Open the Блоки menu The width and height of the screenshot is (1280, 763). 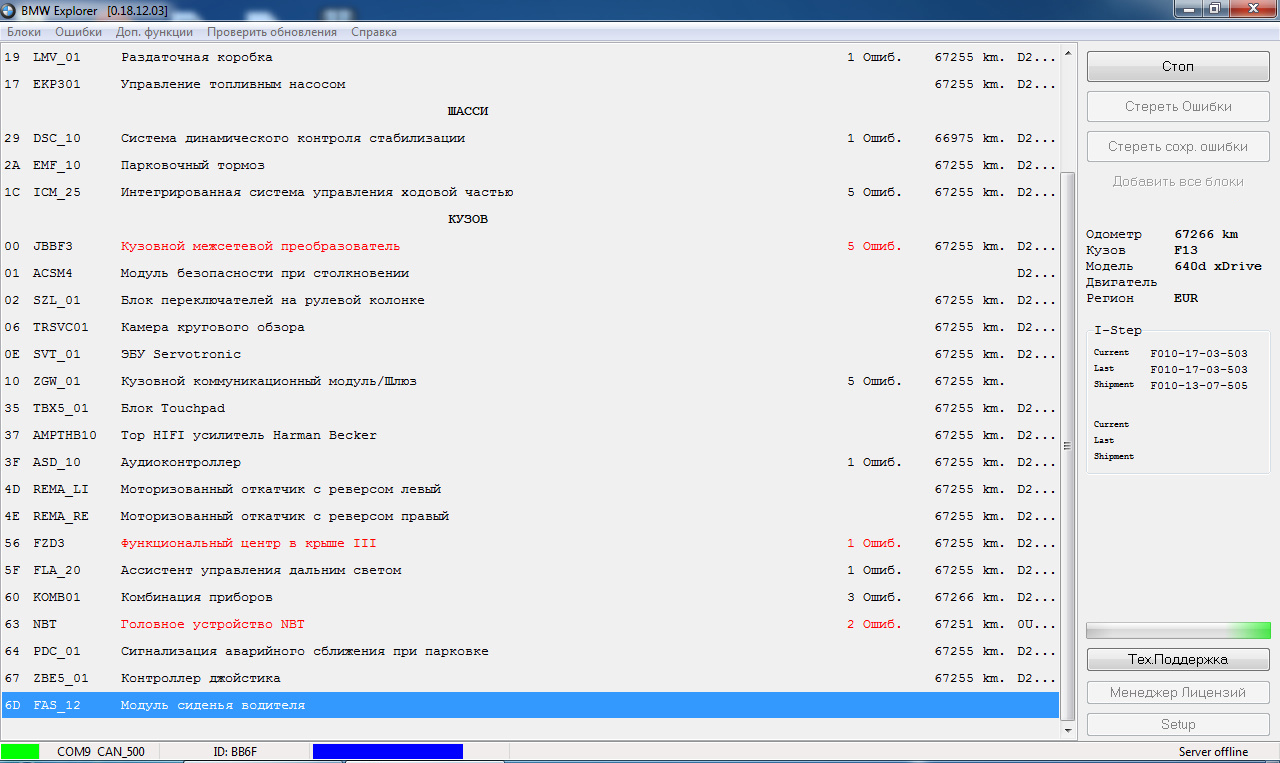click(x=24, y=32)
